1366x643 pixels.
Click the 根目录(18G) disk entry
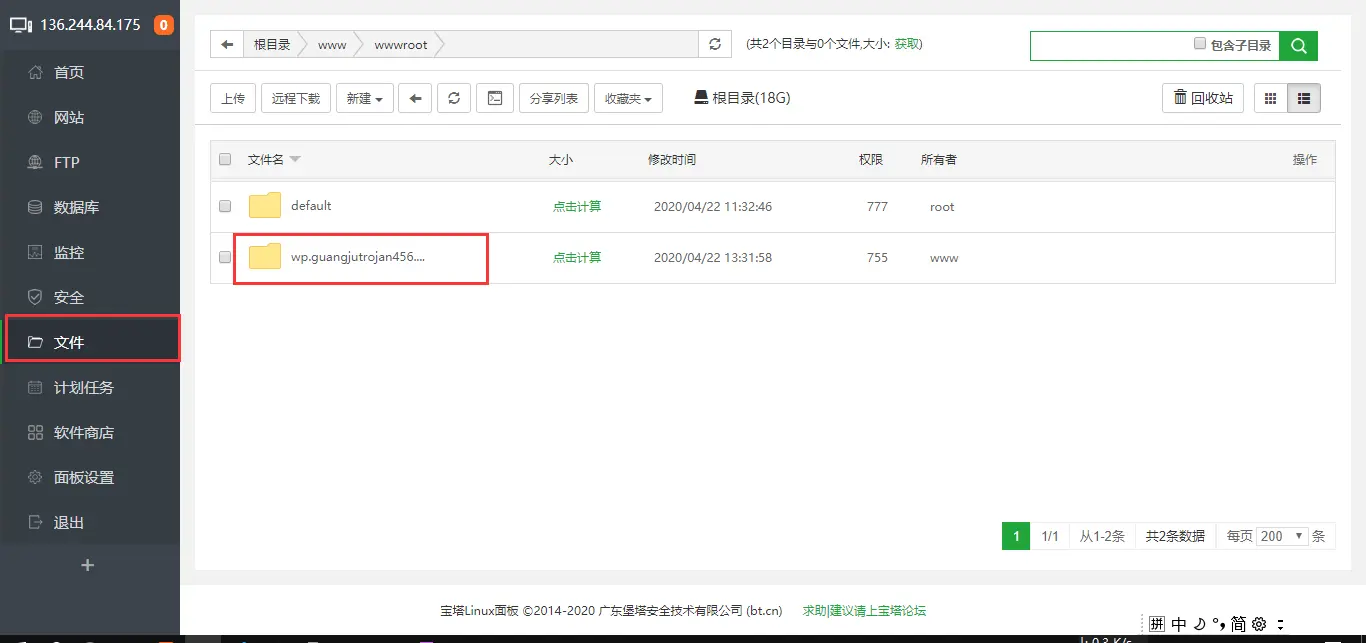pos(742,98)
